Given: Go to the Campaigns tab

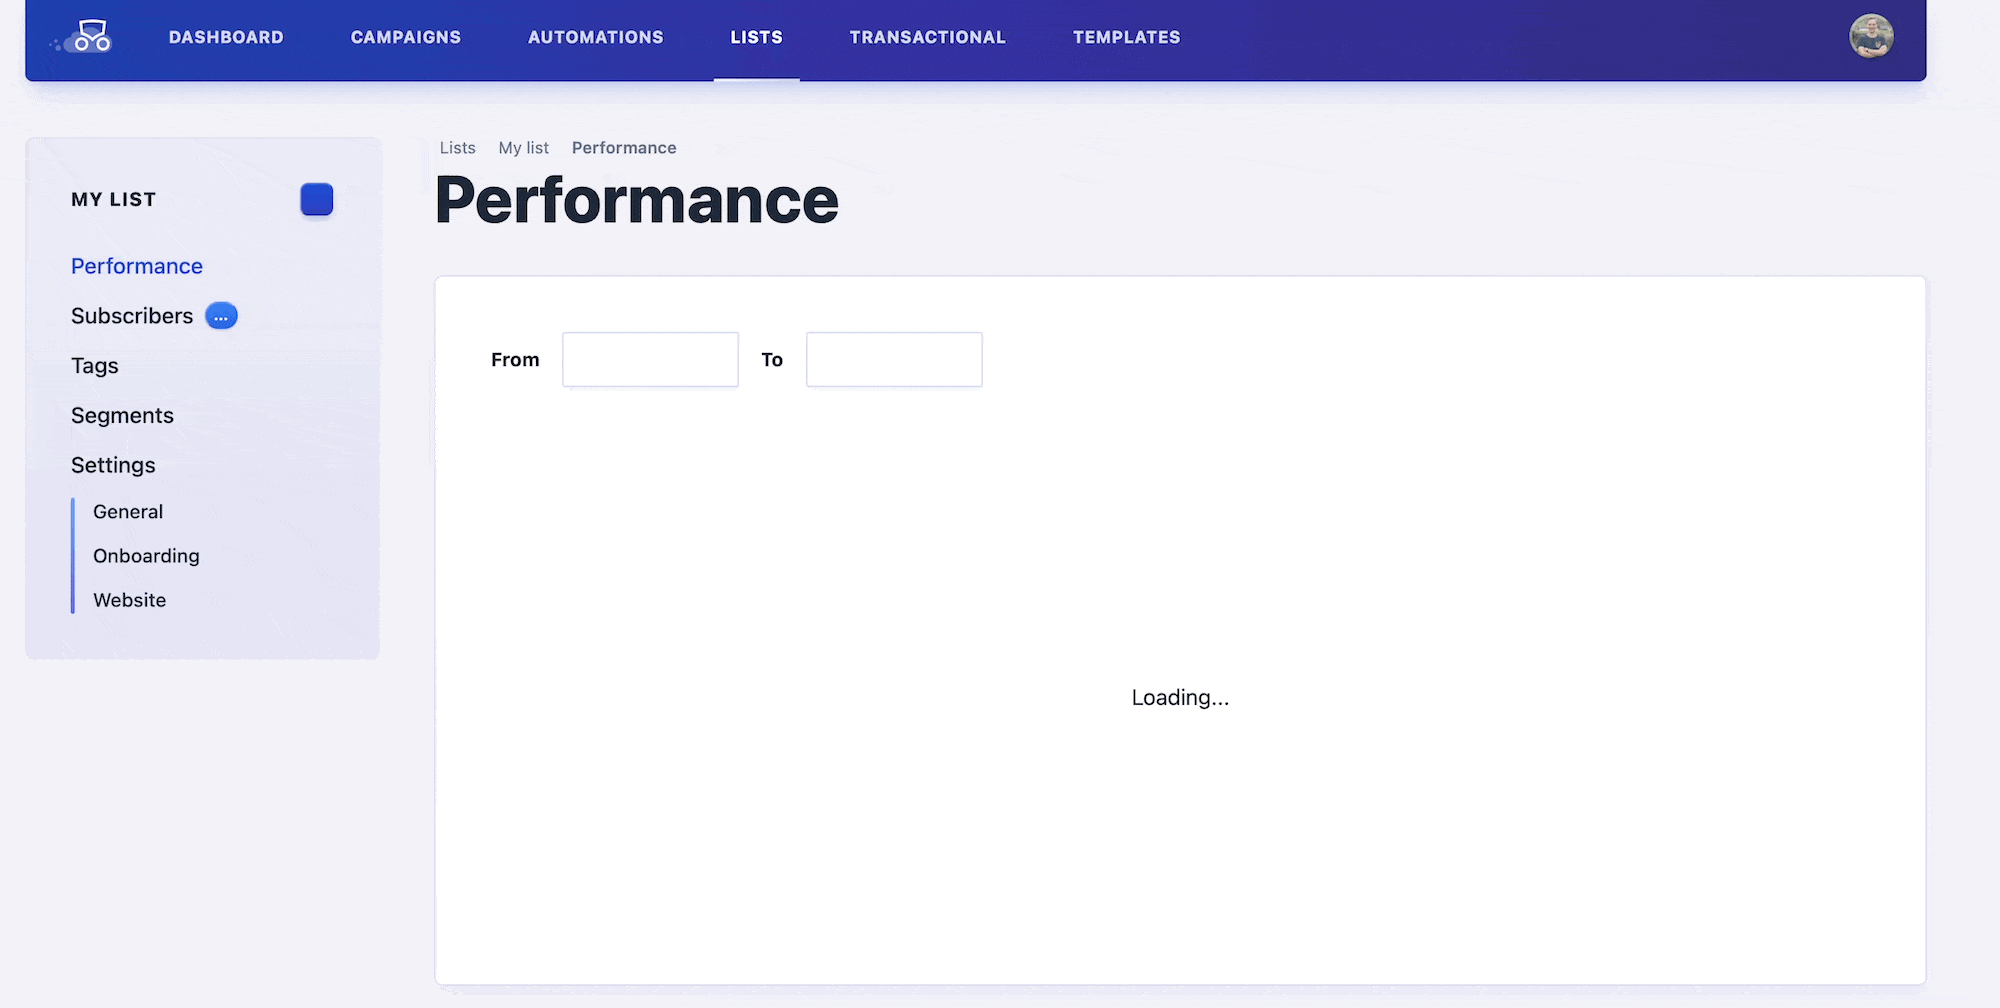Looking at the screenshot, I should tap(406, 37).
